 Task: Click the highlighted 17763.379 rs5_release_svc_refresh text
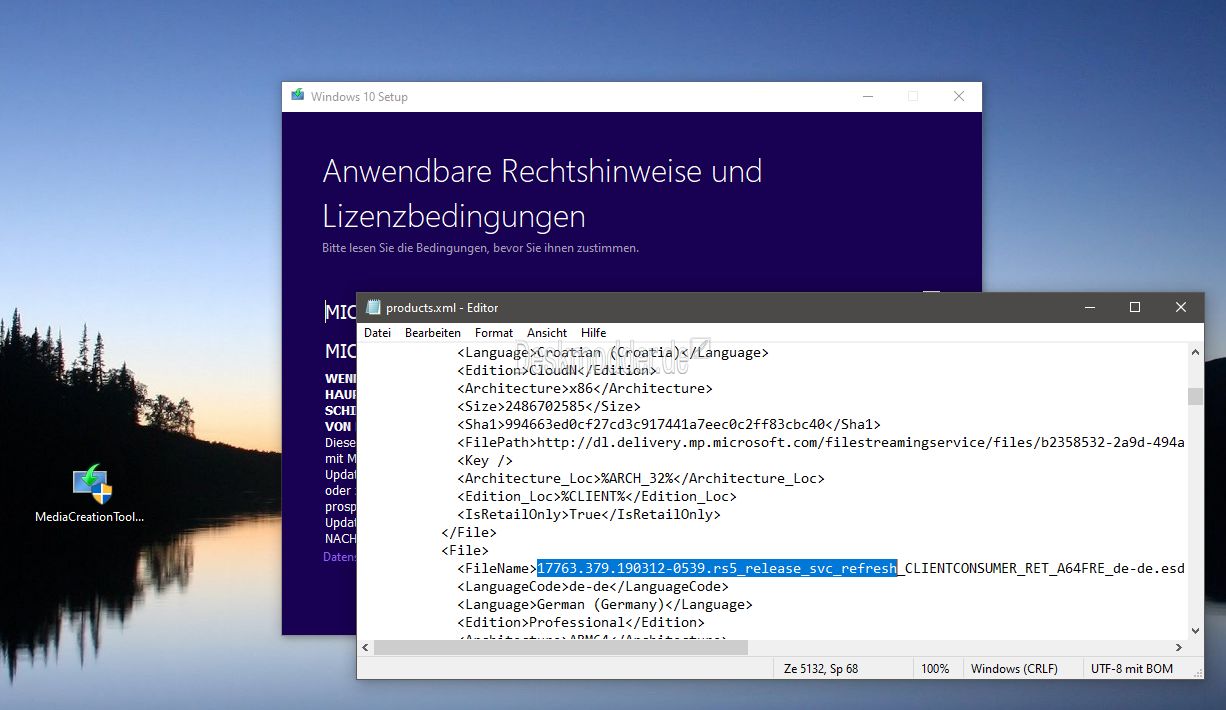717,568
